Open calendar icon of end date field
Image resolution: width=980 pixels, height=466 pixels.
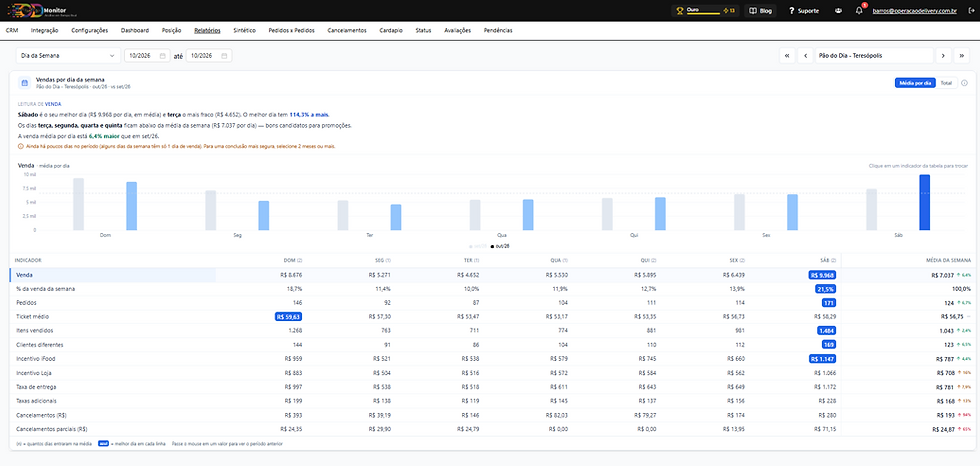click(225, 56)
